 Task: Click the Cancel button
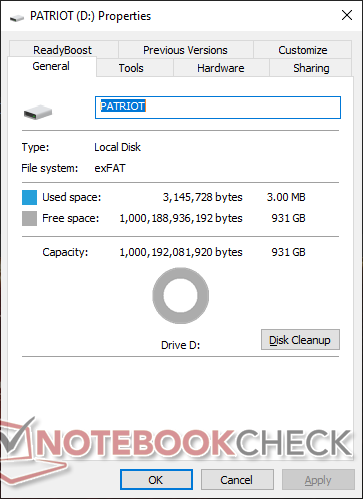pos(237,480)
